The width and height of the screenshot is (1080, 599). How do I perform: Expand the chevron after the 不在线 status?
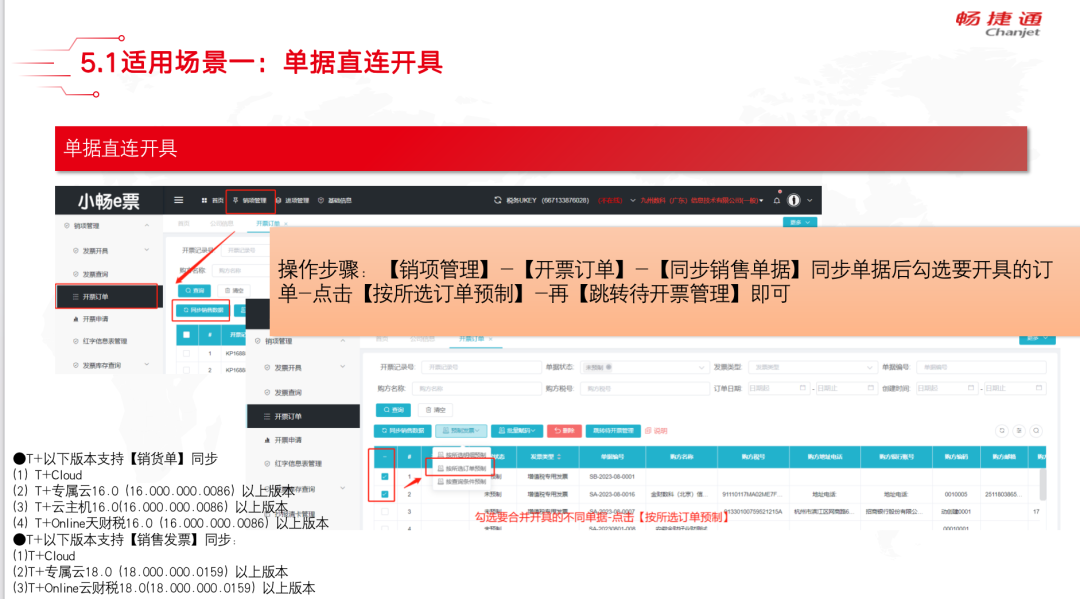[632, 200]
